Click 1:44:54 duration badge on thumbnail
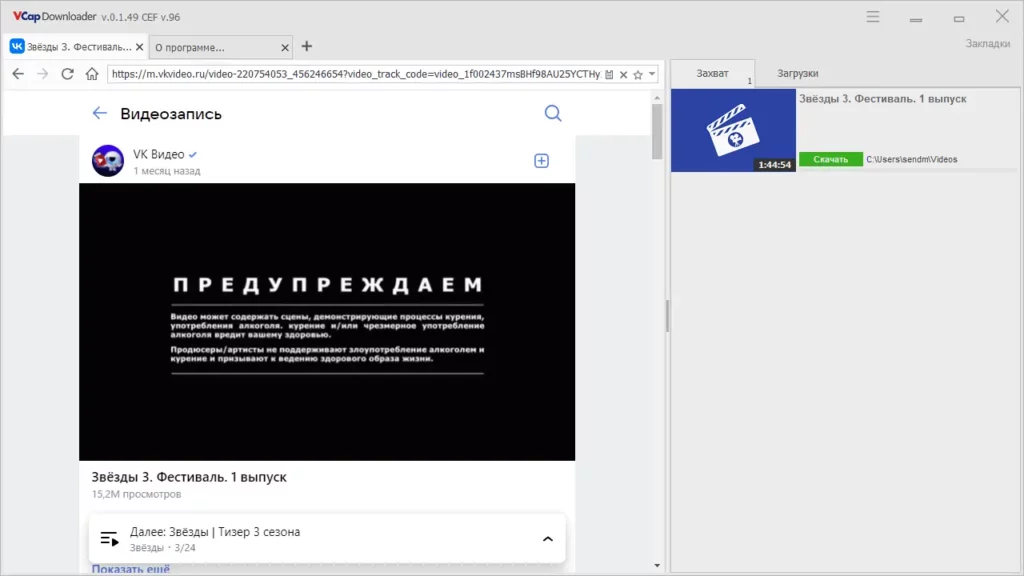The width and height of the screenshot is (1024, 576). pos(775,165)
